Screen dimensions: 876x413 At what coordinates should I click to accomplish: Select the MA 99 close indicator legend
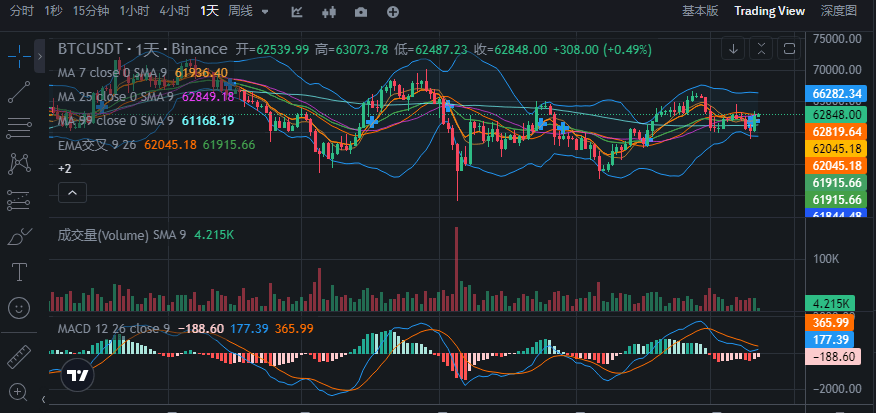[116, 121]
